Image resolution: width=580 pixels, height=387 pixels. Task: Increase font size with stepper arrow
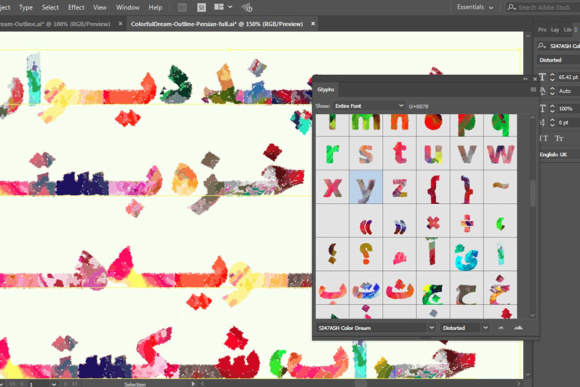click(x=552, y=75)
